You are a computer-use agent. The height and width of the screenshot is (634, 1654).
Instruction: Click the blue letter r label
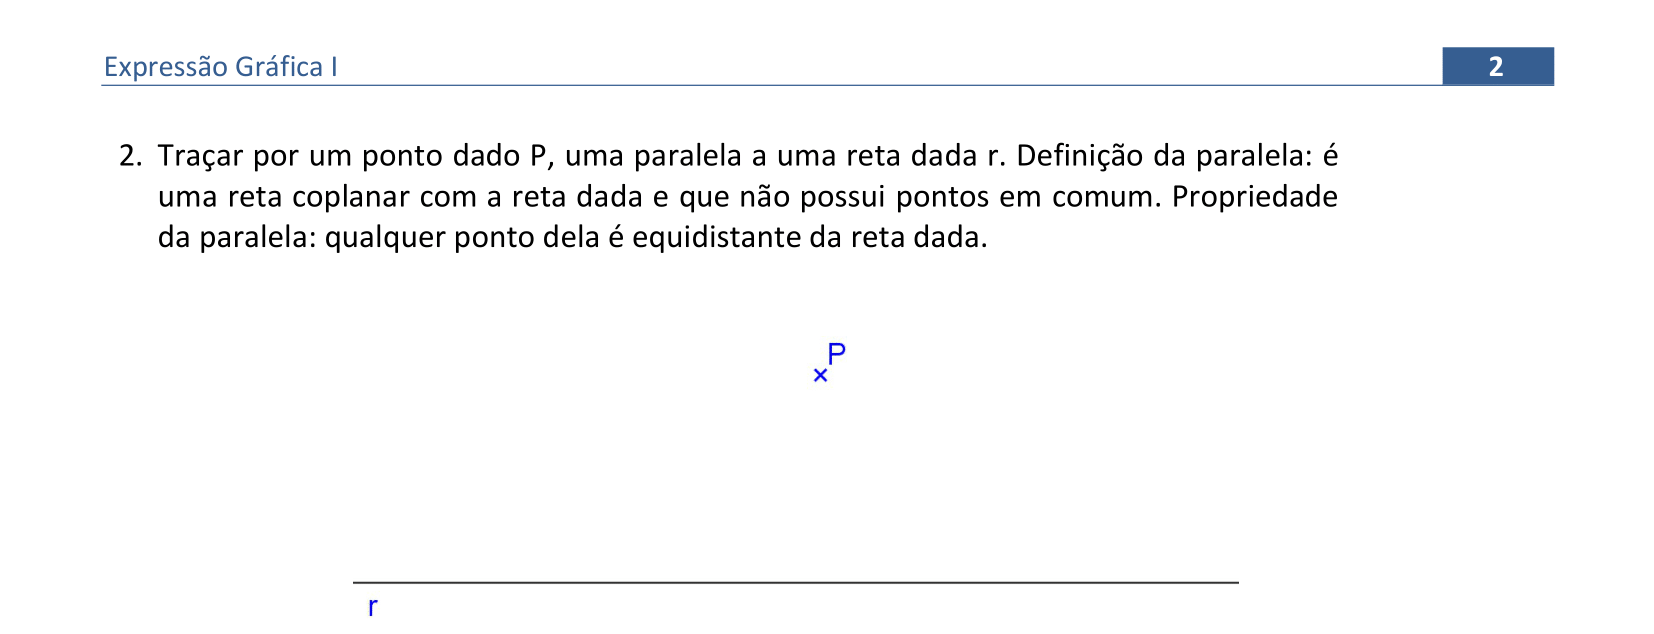(373, 607)
